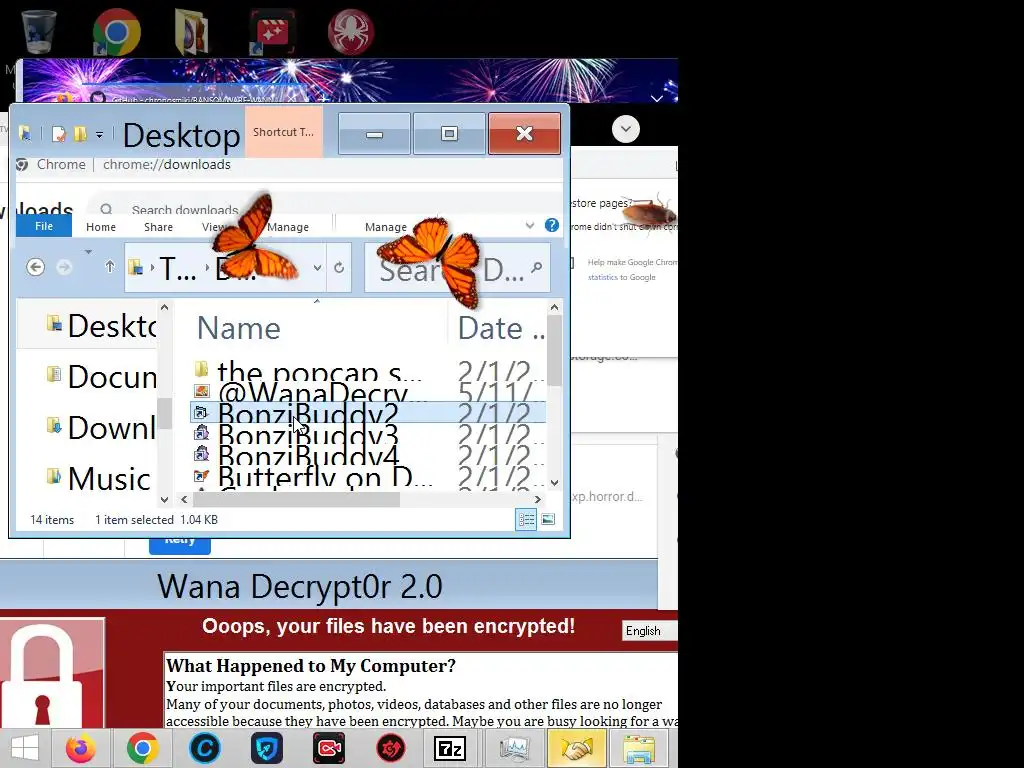Open the red film-clip app desktop icon
Viewport: 1024px width, 768px height.
click(x=272, y=31)
